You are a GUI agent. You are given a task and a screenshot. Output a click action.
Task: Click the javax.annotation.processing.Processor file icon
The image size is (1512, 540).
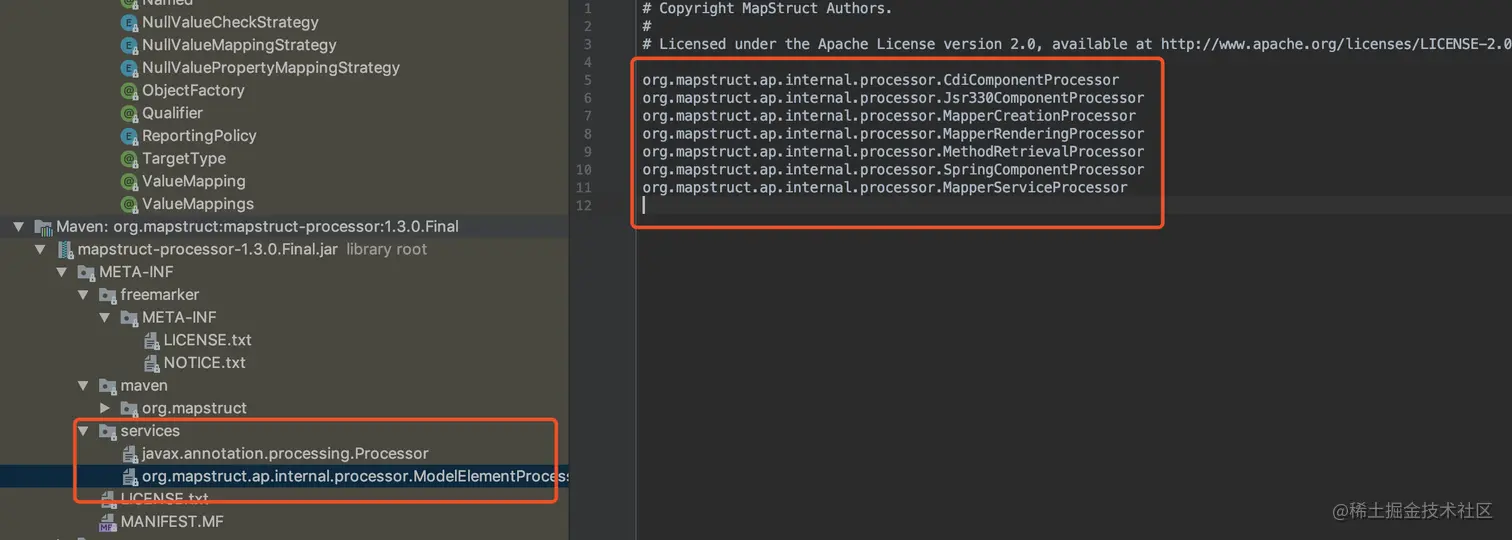130,454
